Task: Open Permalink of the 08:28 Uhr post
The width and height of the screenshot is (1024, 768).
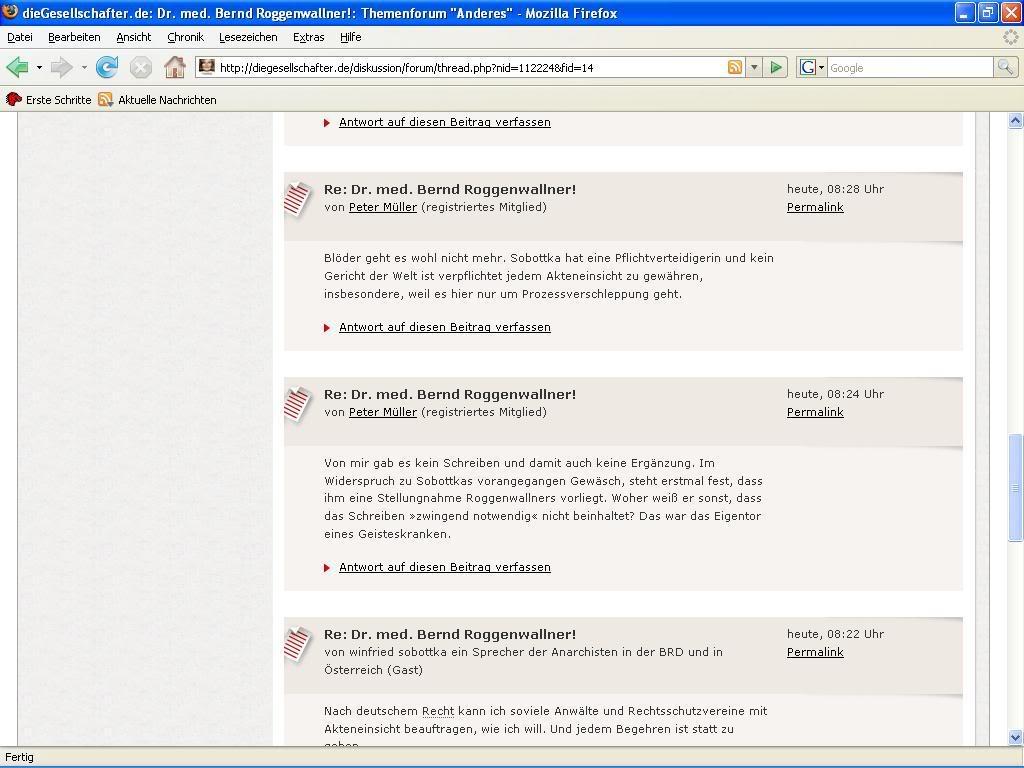Action: pyautogui.click(x=815, y=207)
